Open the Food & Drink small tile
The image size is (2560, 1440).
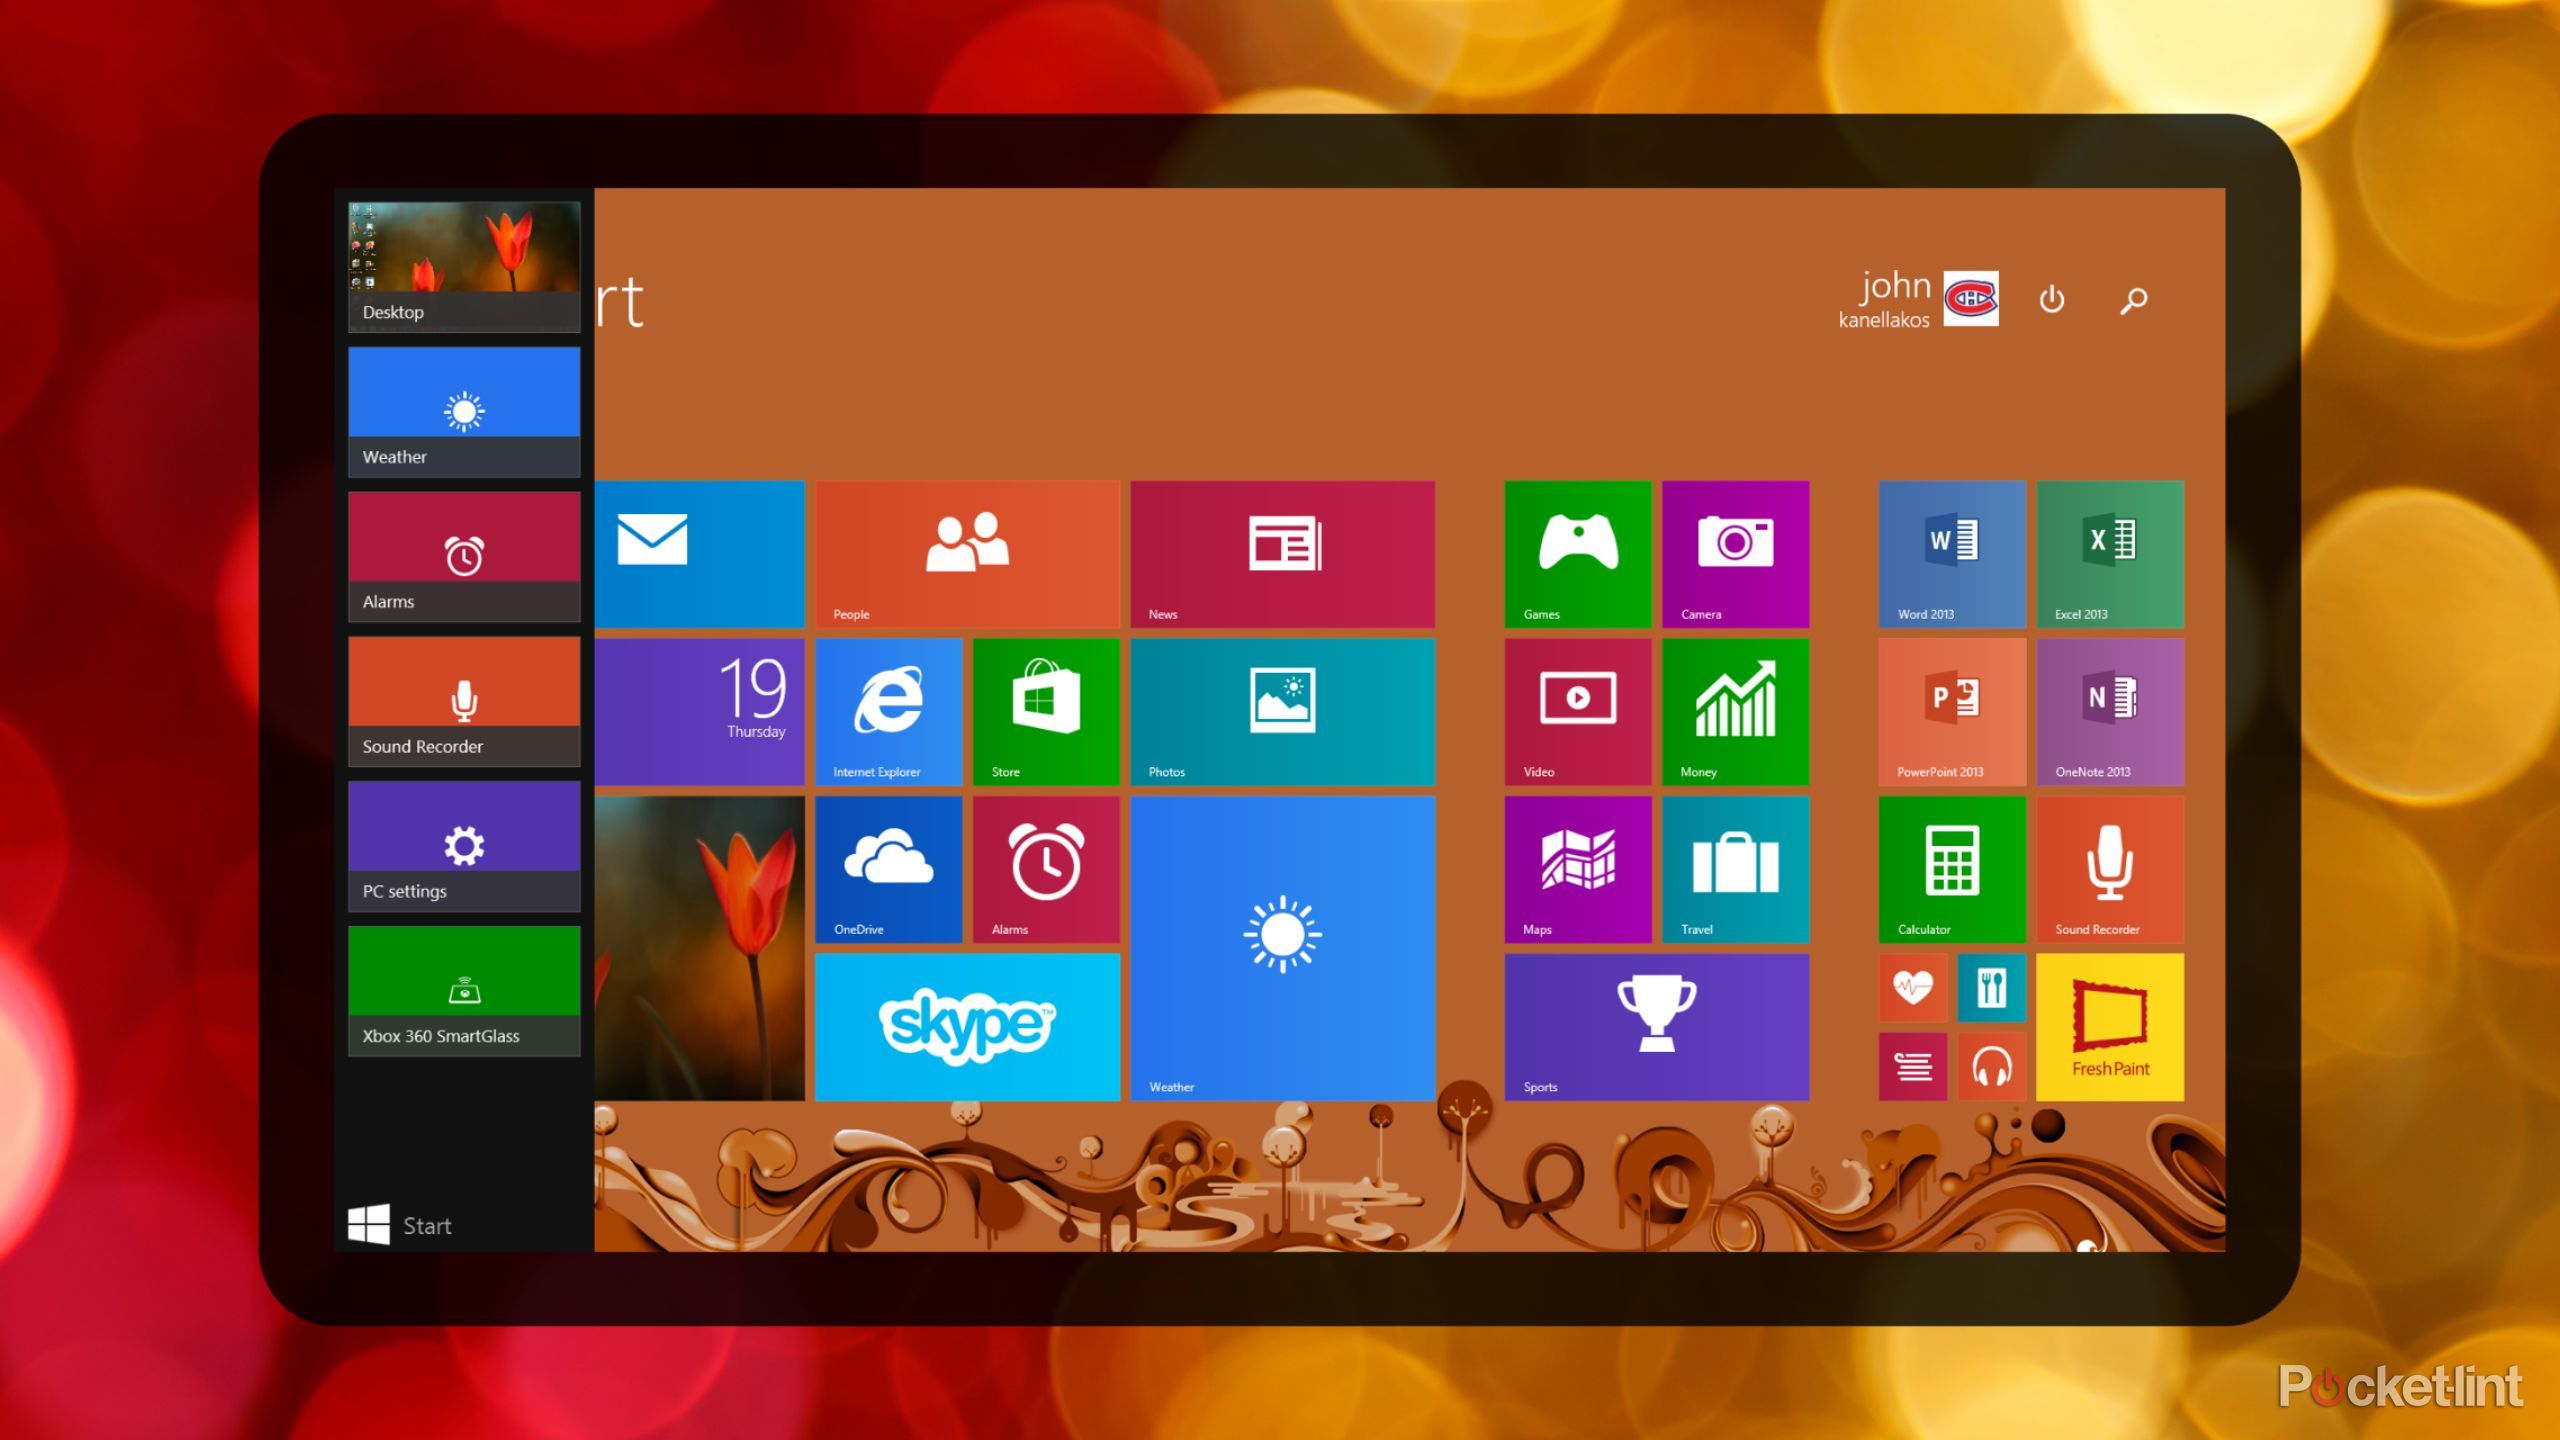(x=1992, y=988)
